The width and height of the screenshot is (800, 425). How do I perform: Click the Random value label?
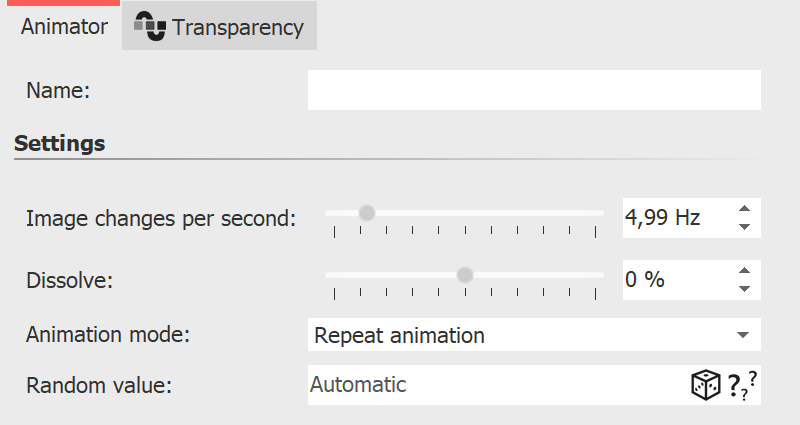point(99,385)
